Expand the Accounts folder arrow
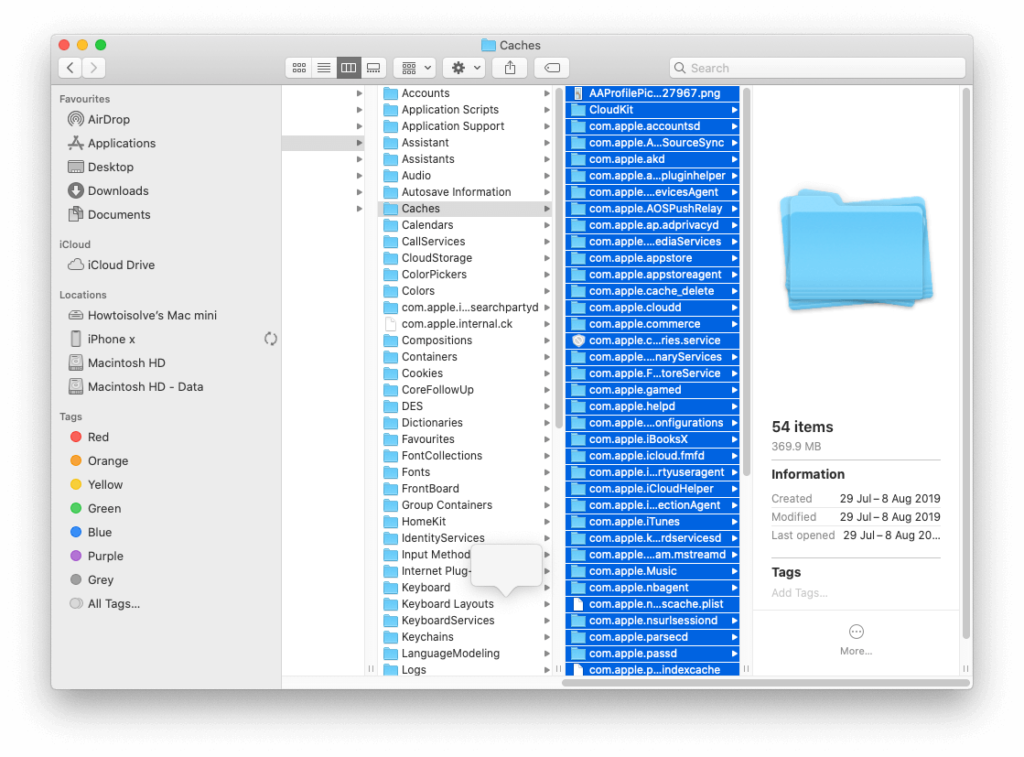Image resolution: width=1024 pixels, height=757 pixels. tap(547, 93)
